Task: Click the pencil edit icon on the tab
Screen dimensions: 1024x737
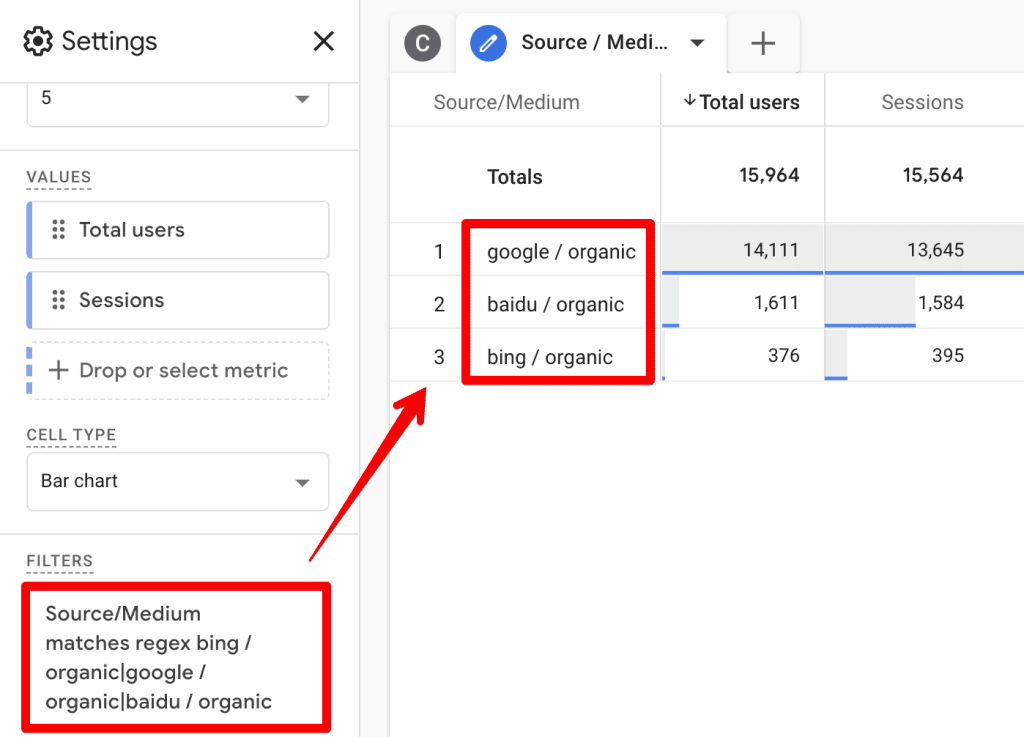Action: 488,43
